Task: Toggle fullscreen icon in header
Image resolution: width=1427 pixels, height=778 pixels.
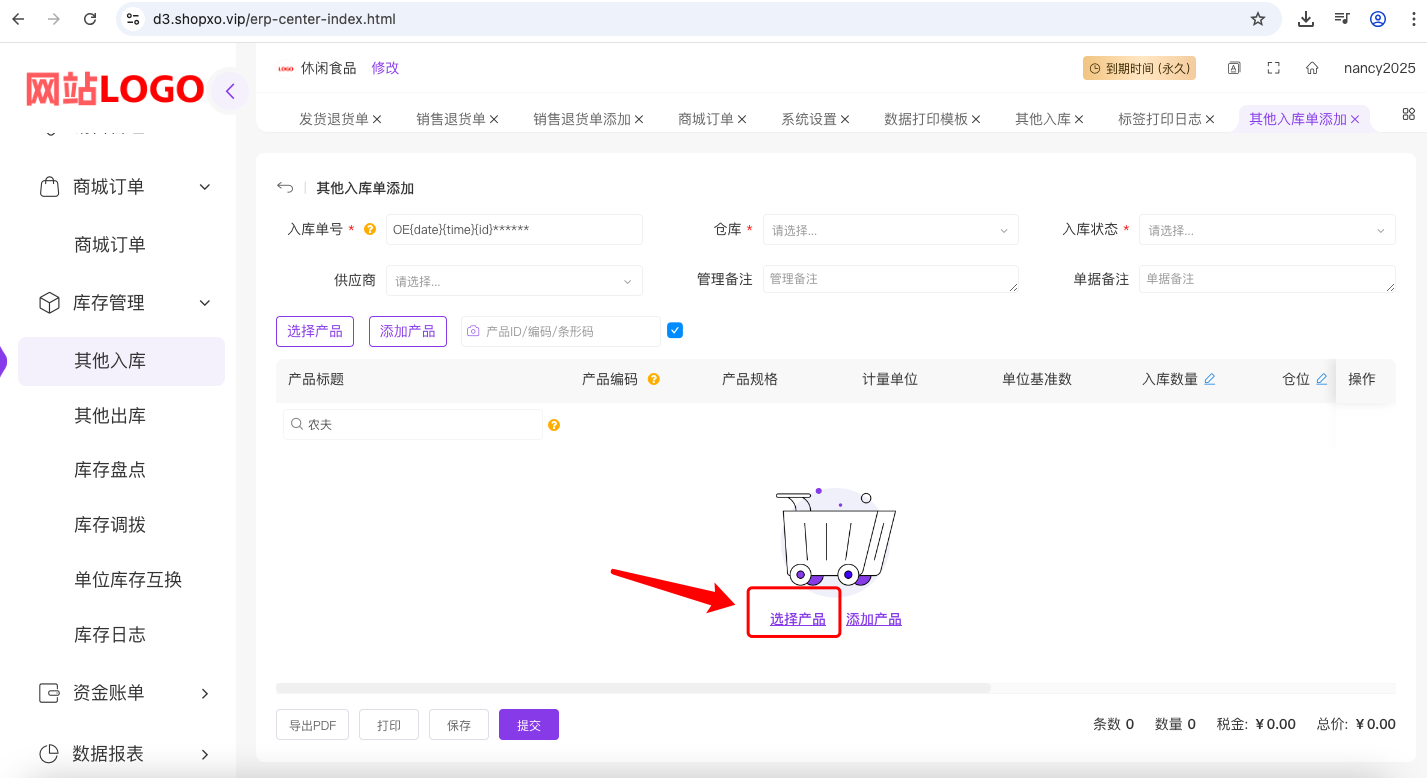Action: point(1273,68)
